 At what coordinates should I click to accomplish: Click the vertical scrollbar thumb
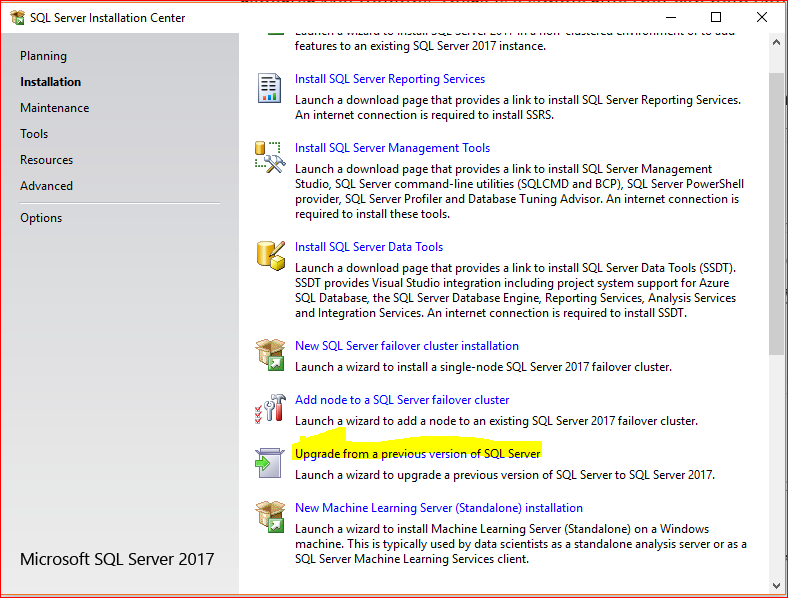pos(776,214)
